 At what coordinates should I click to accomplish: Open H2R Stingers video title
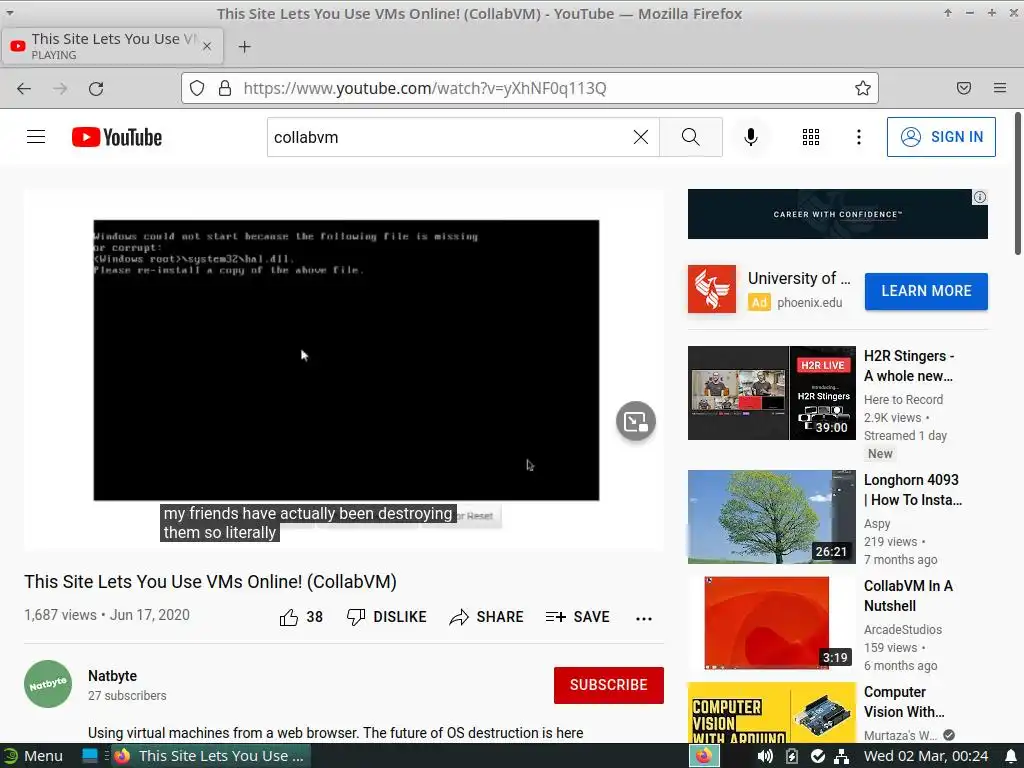click(909, 366)
